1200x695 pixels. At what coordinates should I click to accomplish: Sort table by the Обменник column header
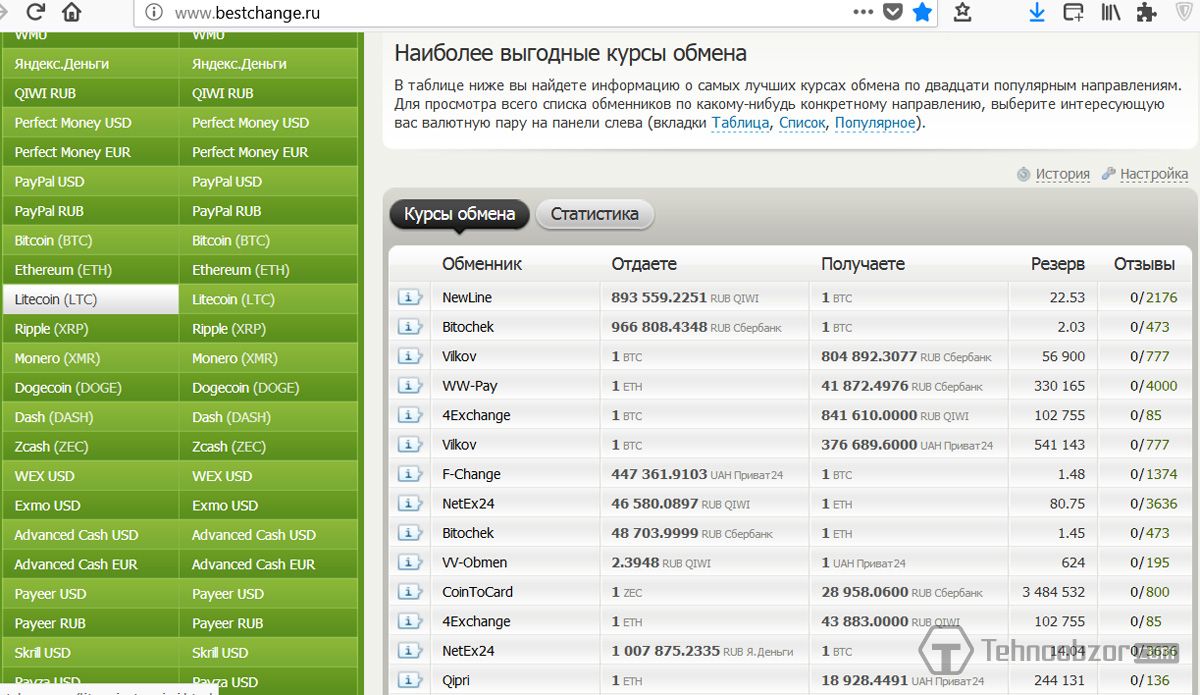point(482,264)
